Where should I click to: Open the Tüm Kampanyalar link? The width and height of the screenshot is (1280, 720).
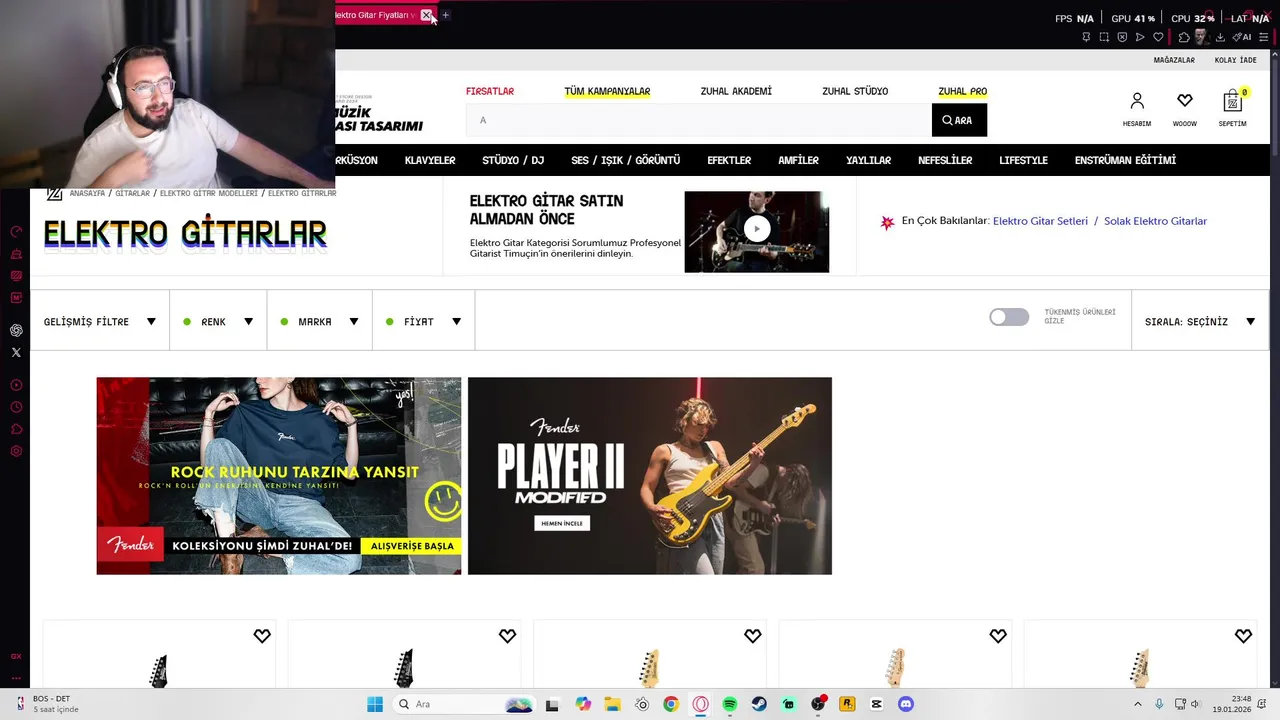(x=607, y=91)
